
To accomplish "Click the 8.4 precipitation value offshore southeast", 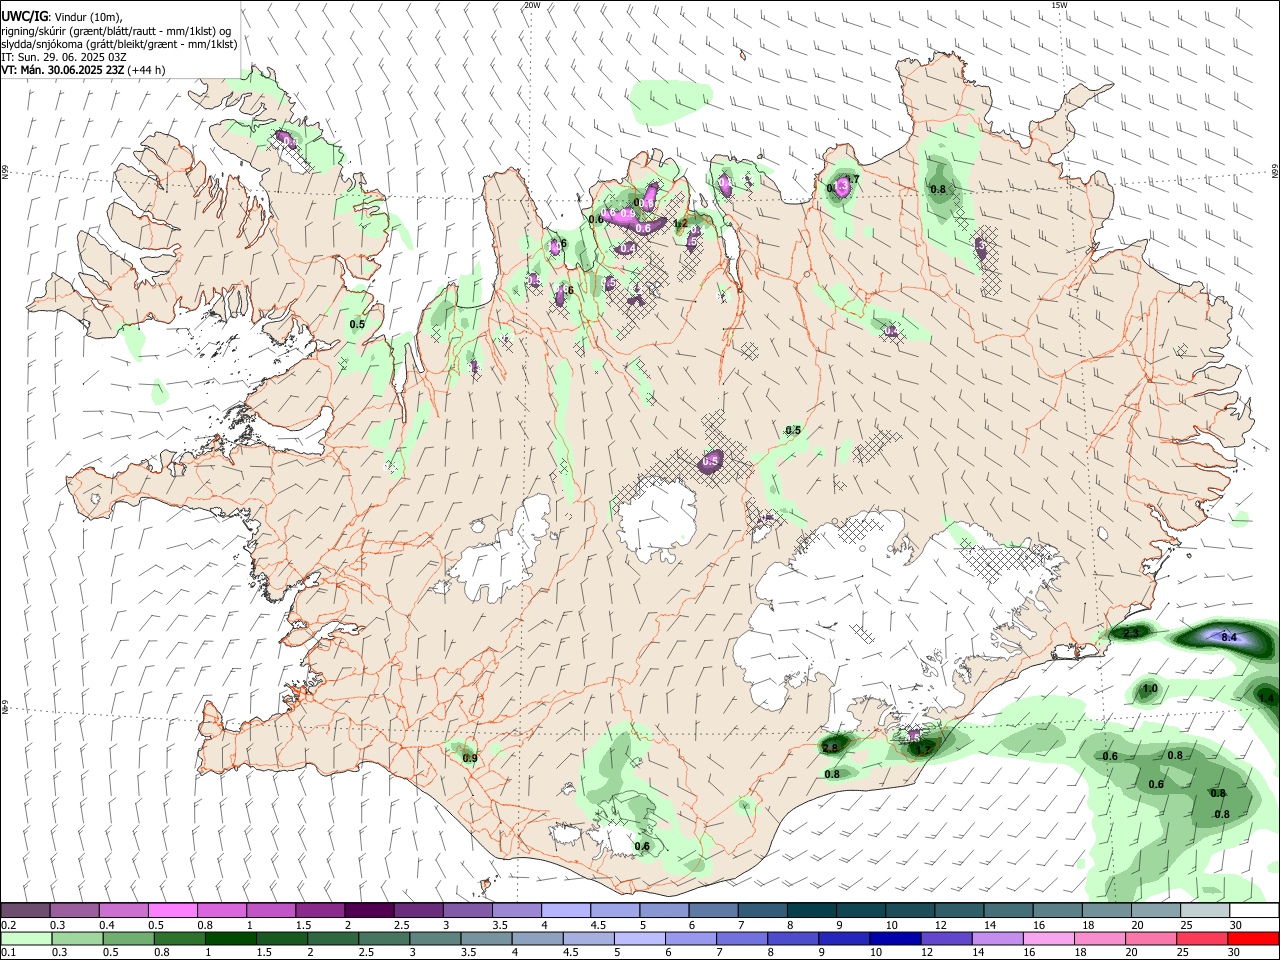I will point(1229,637).
